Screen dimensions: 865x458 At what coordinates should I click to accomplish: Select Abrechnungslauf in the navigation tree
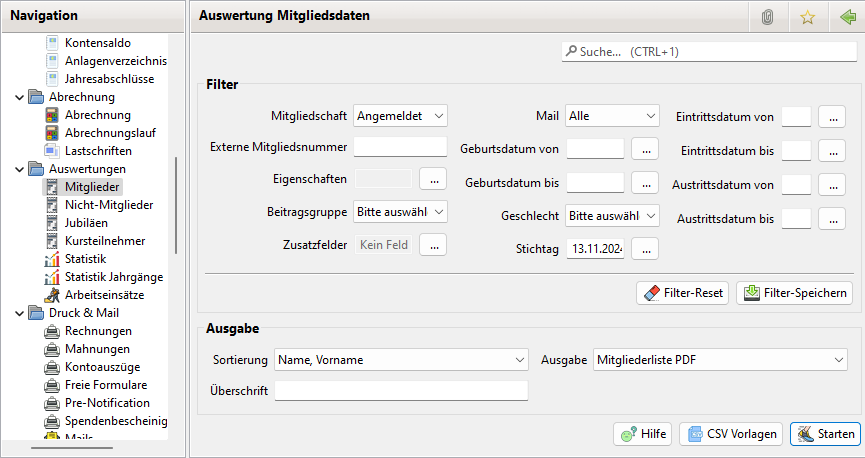(111, 133)
